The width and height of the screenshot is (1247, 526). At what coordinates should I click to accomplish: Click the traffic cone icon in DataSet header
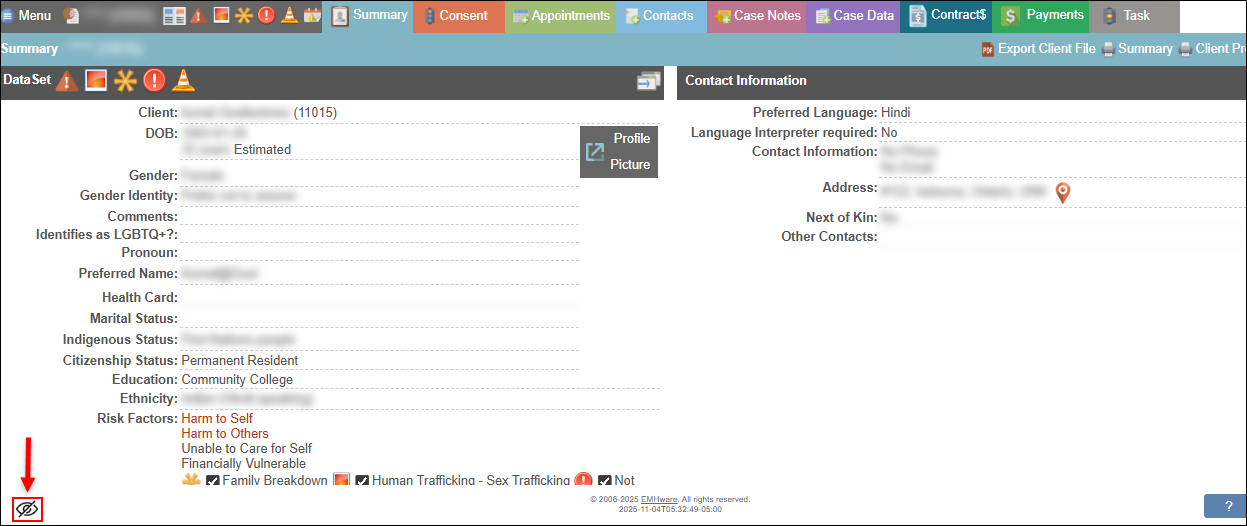pos(184,81)
